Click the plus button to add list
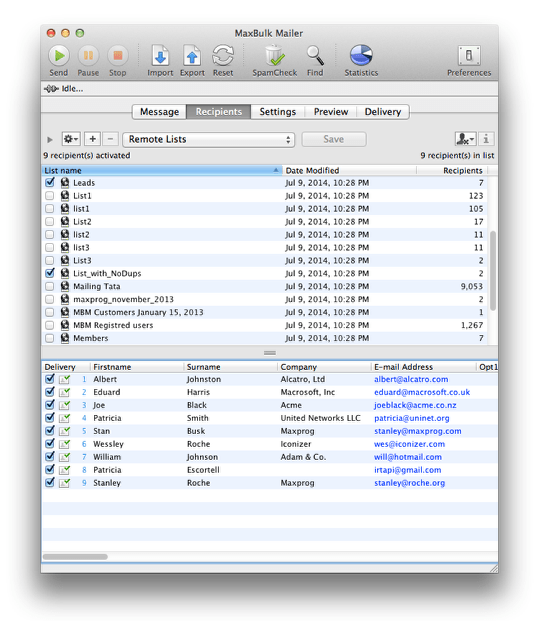Image resolution: width=540 pixels, height=621 pixels. (x=92, y=139)
